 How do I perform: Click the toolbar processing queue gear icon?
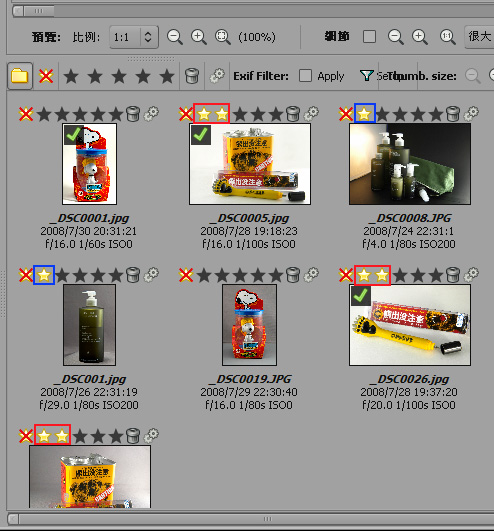(217, 76)
